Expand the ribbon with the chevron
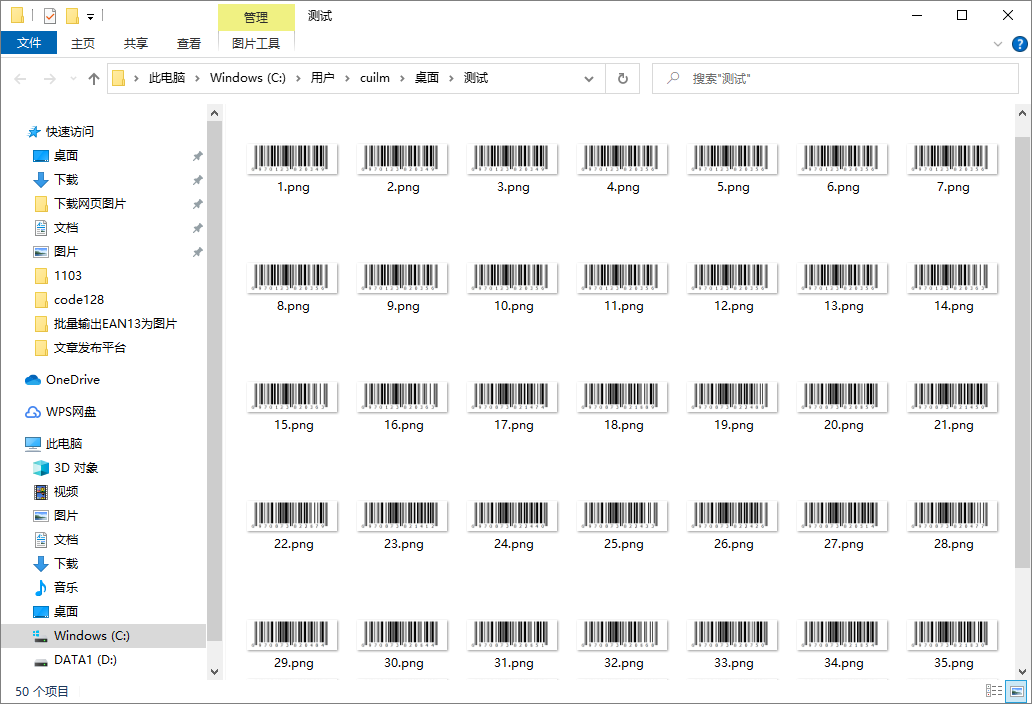This screenshot has height=704, width=1032. pos(998,44)
